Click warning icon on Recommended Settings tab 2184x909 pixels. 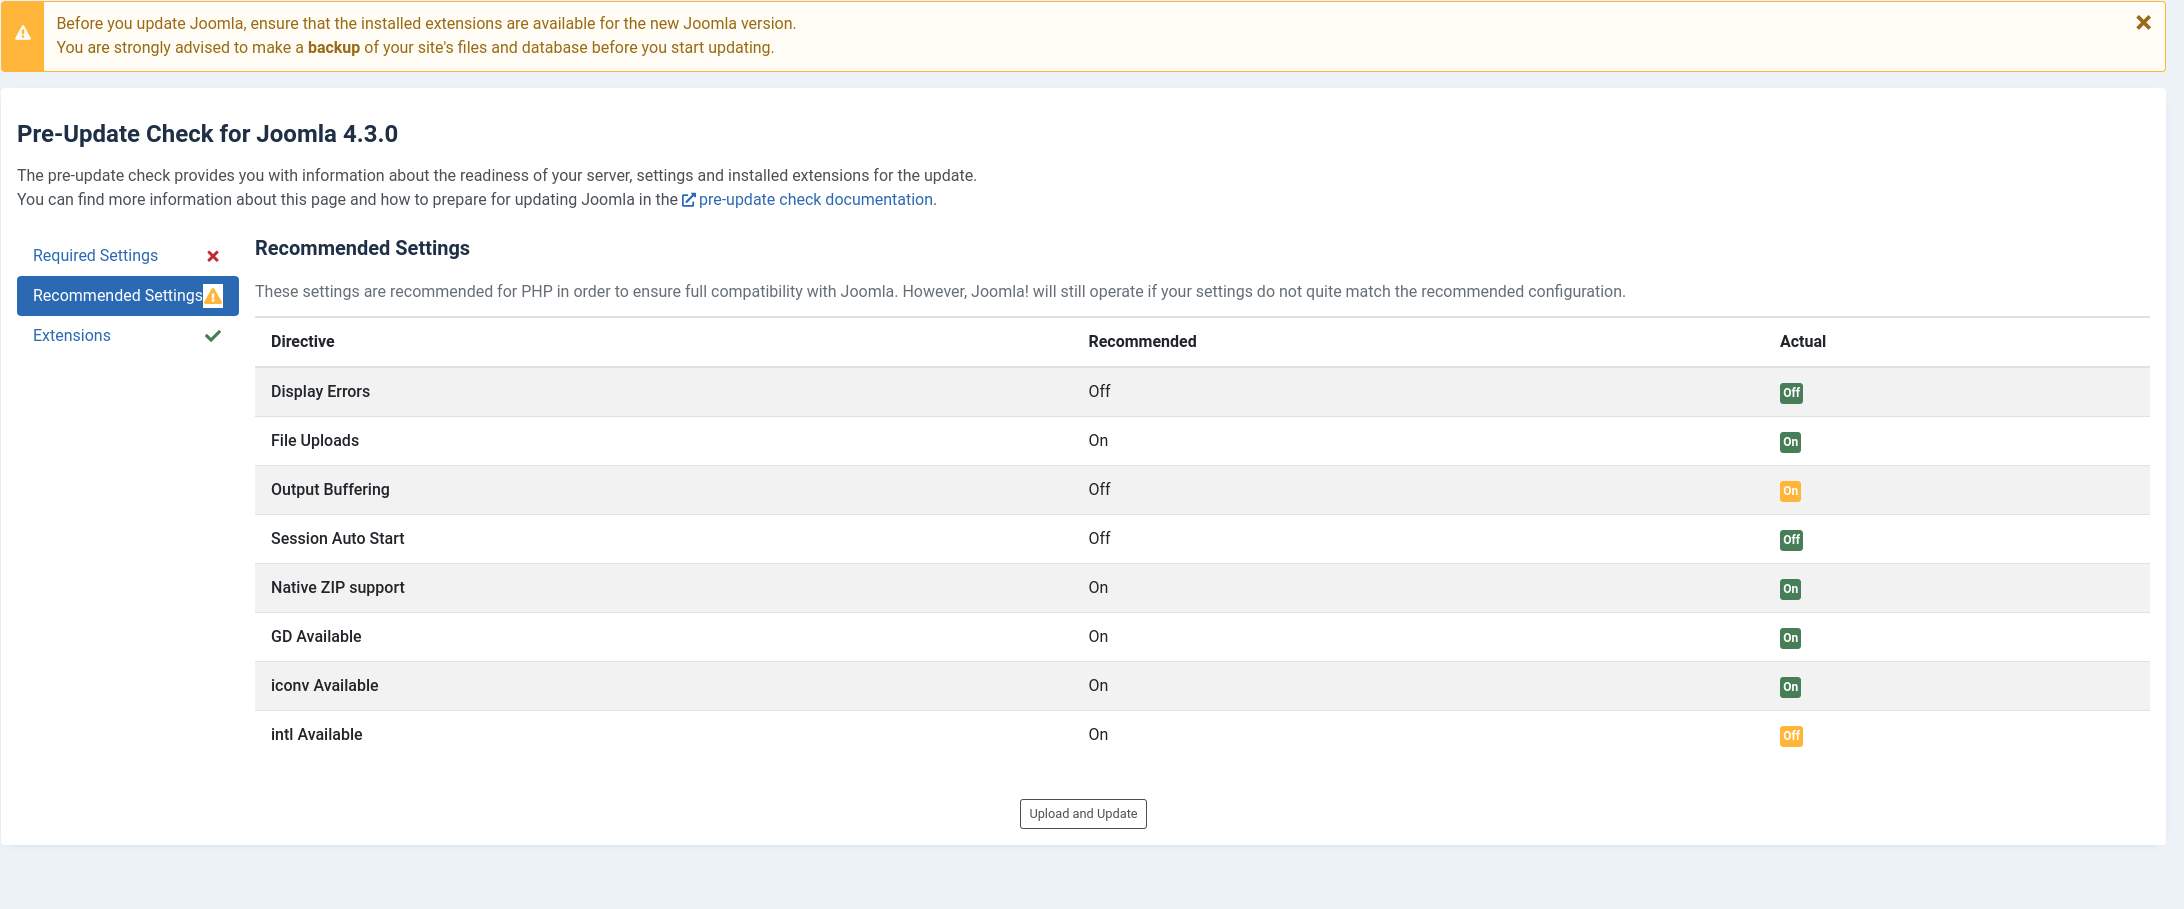coord(213,296)
